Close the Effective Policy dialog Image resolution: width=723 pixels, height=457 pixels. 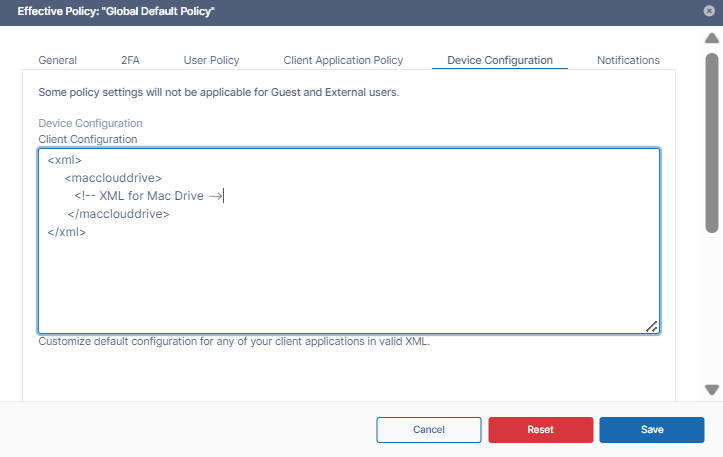tap(709, 11)
